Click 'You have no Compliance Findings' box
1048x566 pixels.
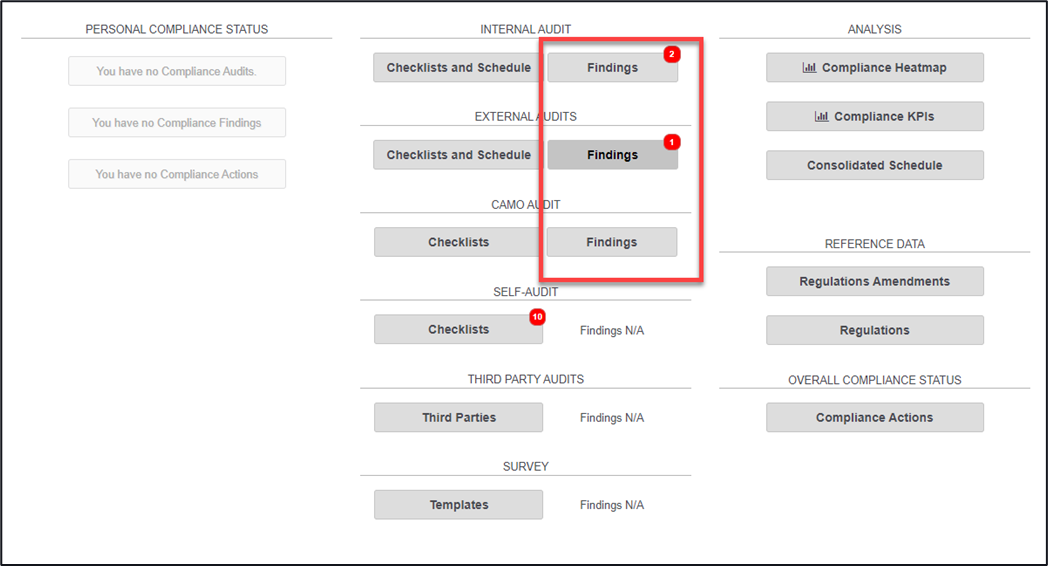tap(177, 123)
